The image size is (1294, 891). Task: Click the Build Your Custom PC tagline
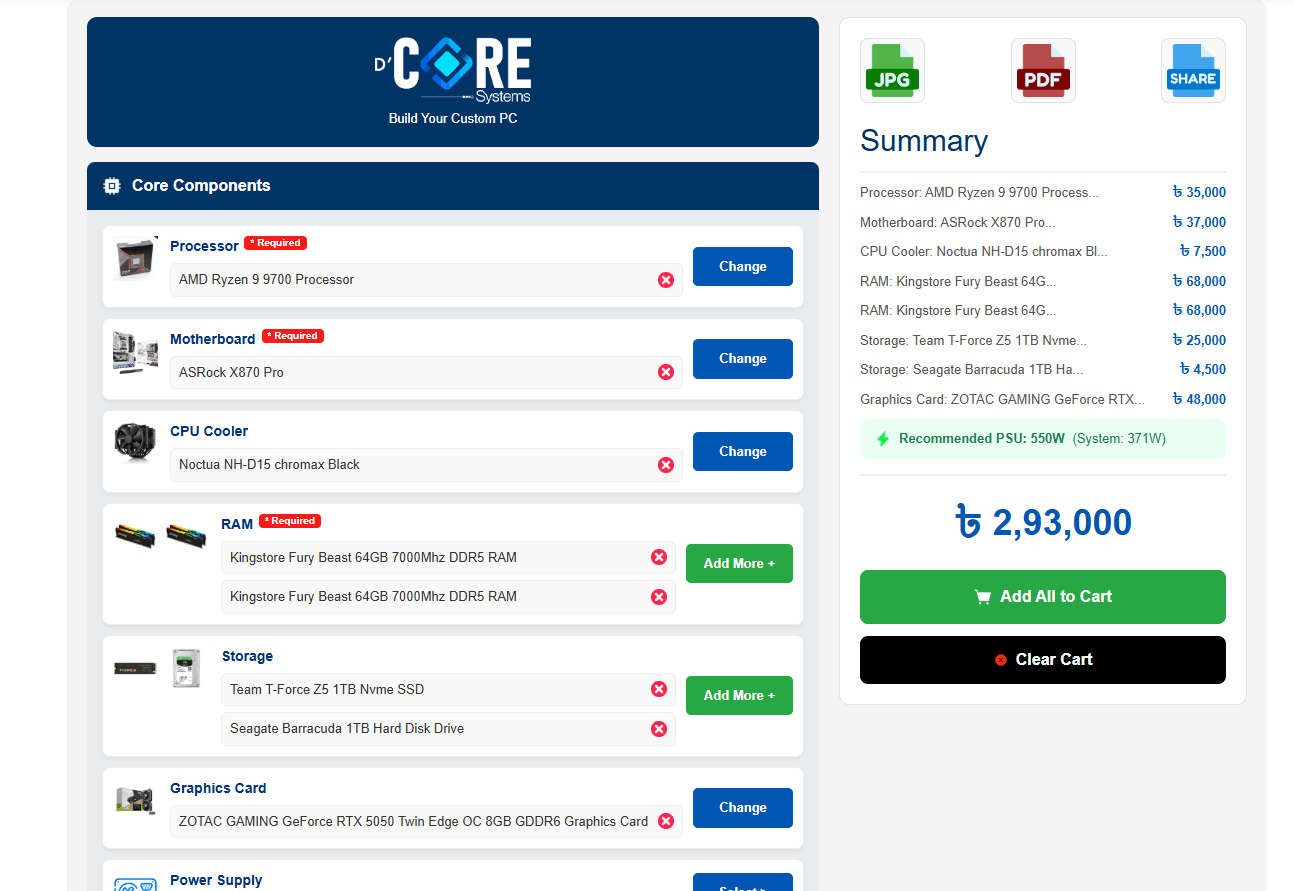(x=453, y=119)
